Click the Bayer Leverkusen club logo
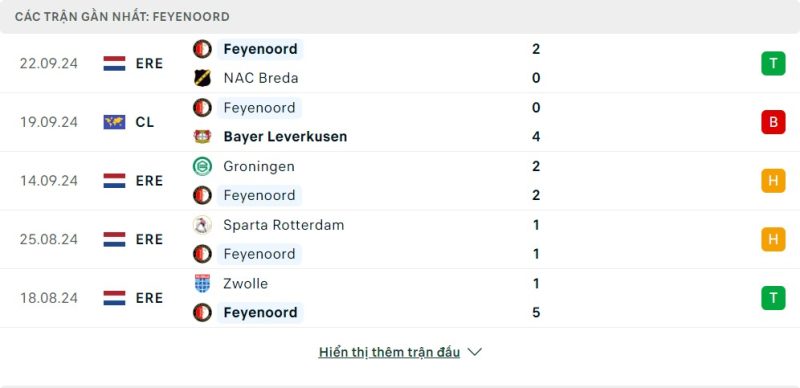 click(x=202, y=137)
